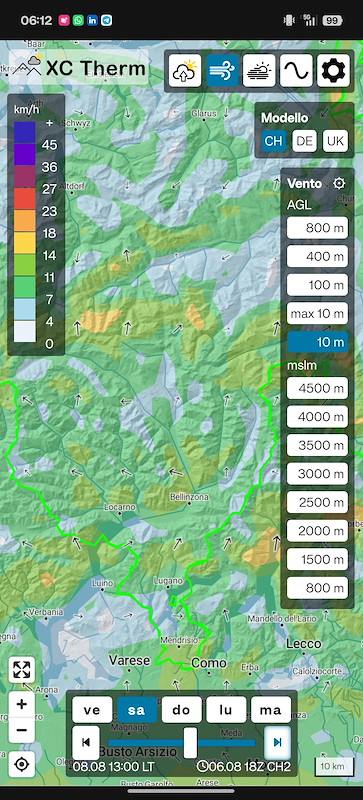Select wind at 4500 m mslm
The width and height of the screenshot is (363, 800).
coord(317,388)
